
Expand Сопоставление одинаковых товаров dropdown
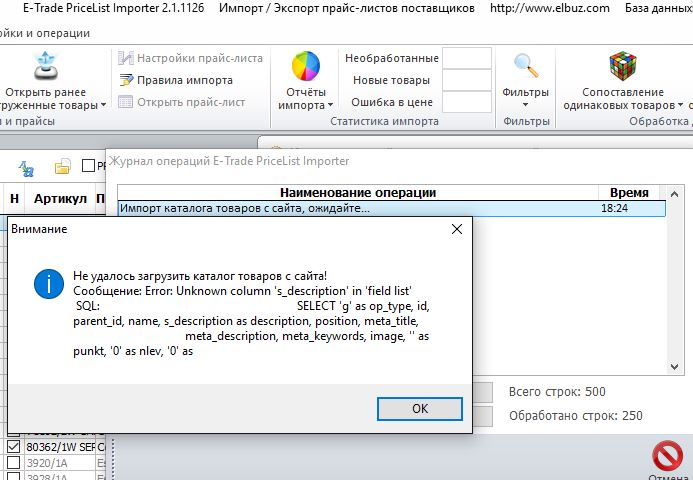680,105
